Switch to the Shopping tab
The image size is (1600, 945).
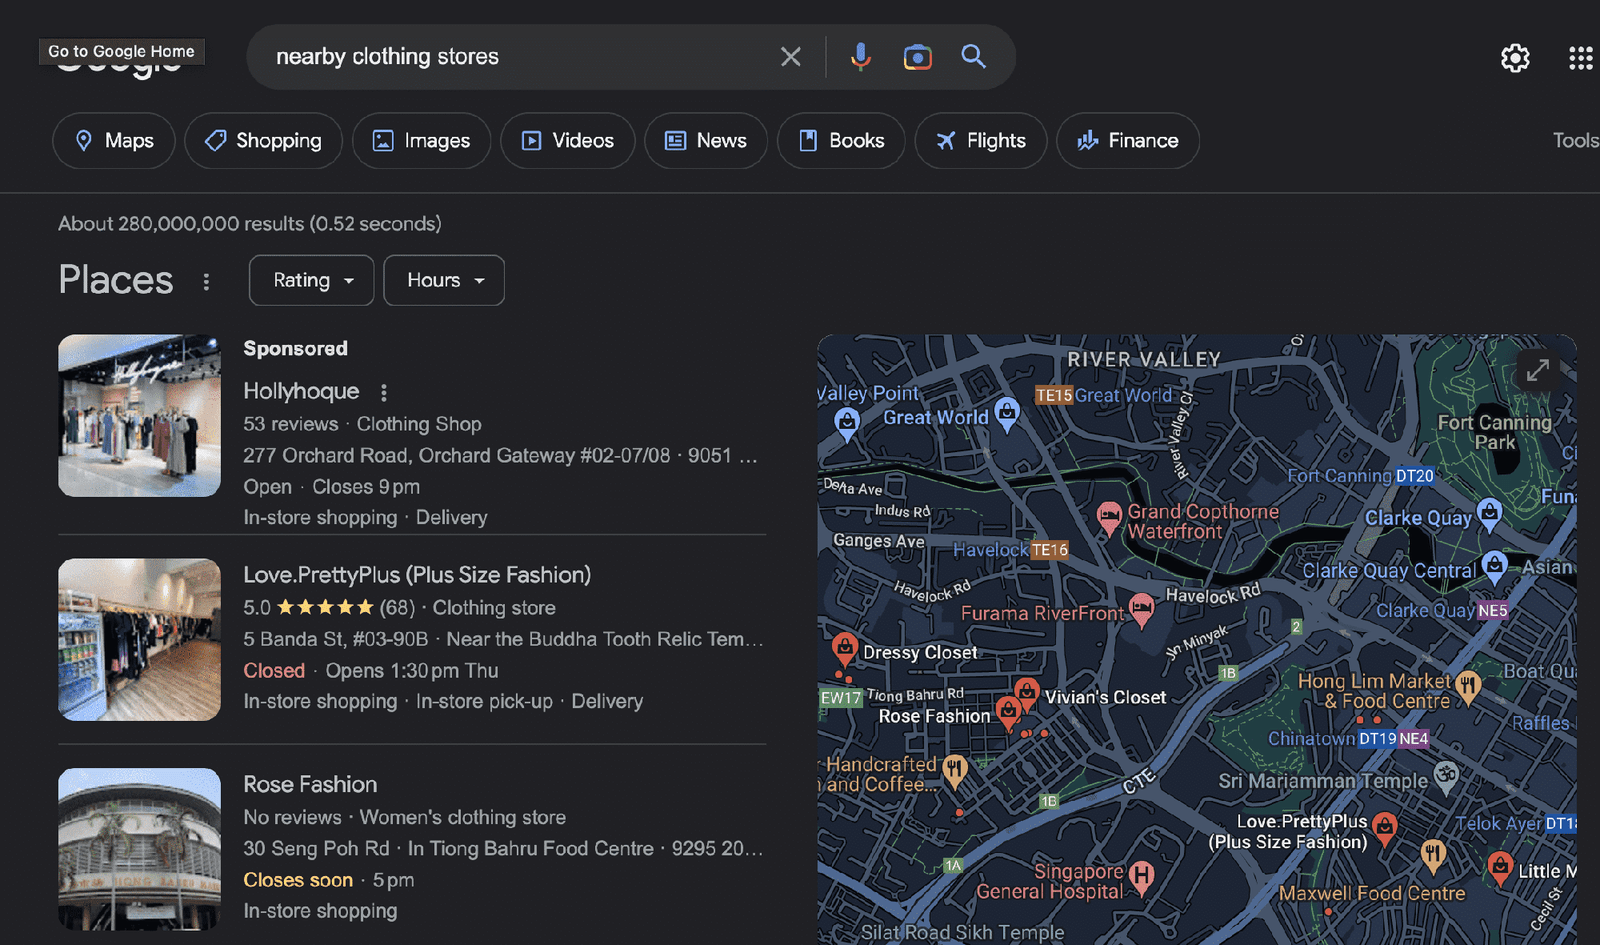pos(263,141)
